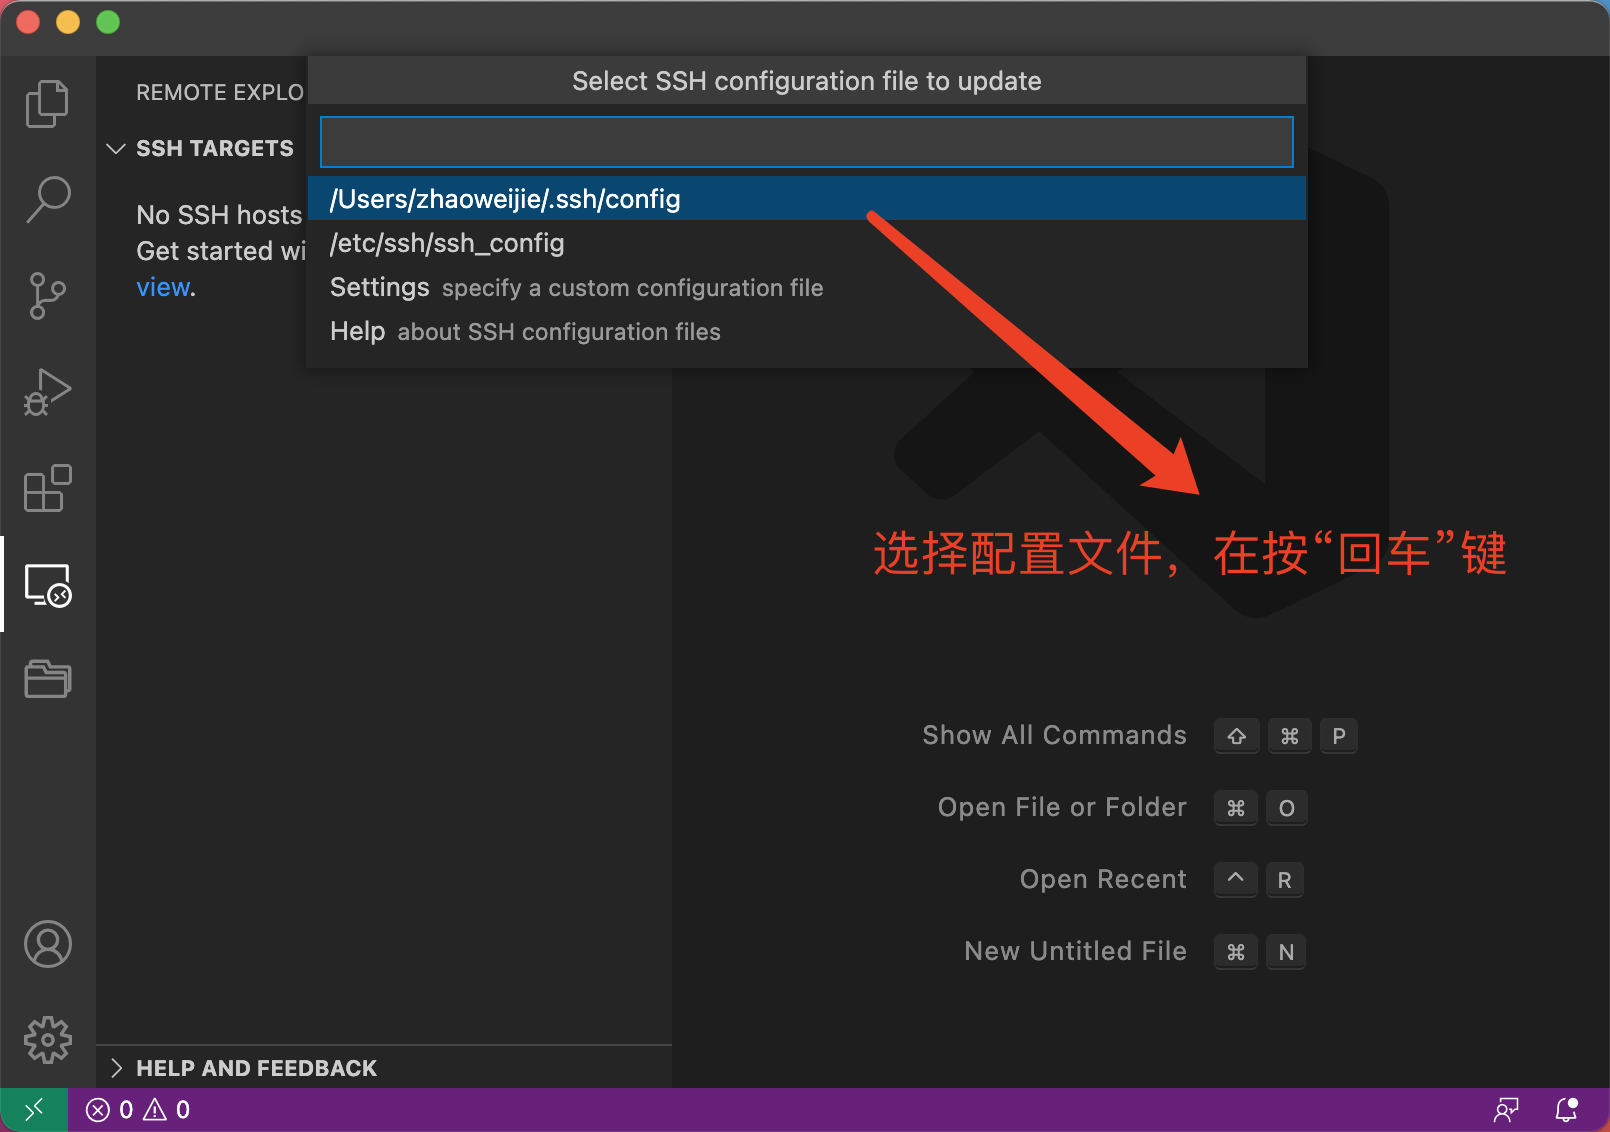Click the O key hint for Open File
This screenshot has height=1132, width=1610.
point(1286,808)
